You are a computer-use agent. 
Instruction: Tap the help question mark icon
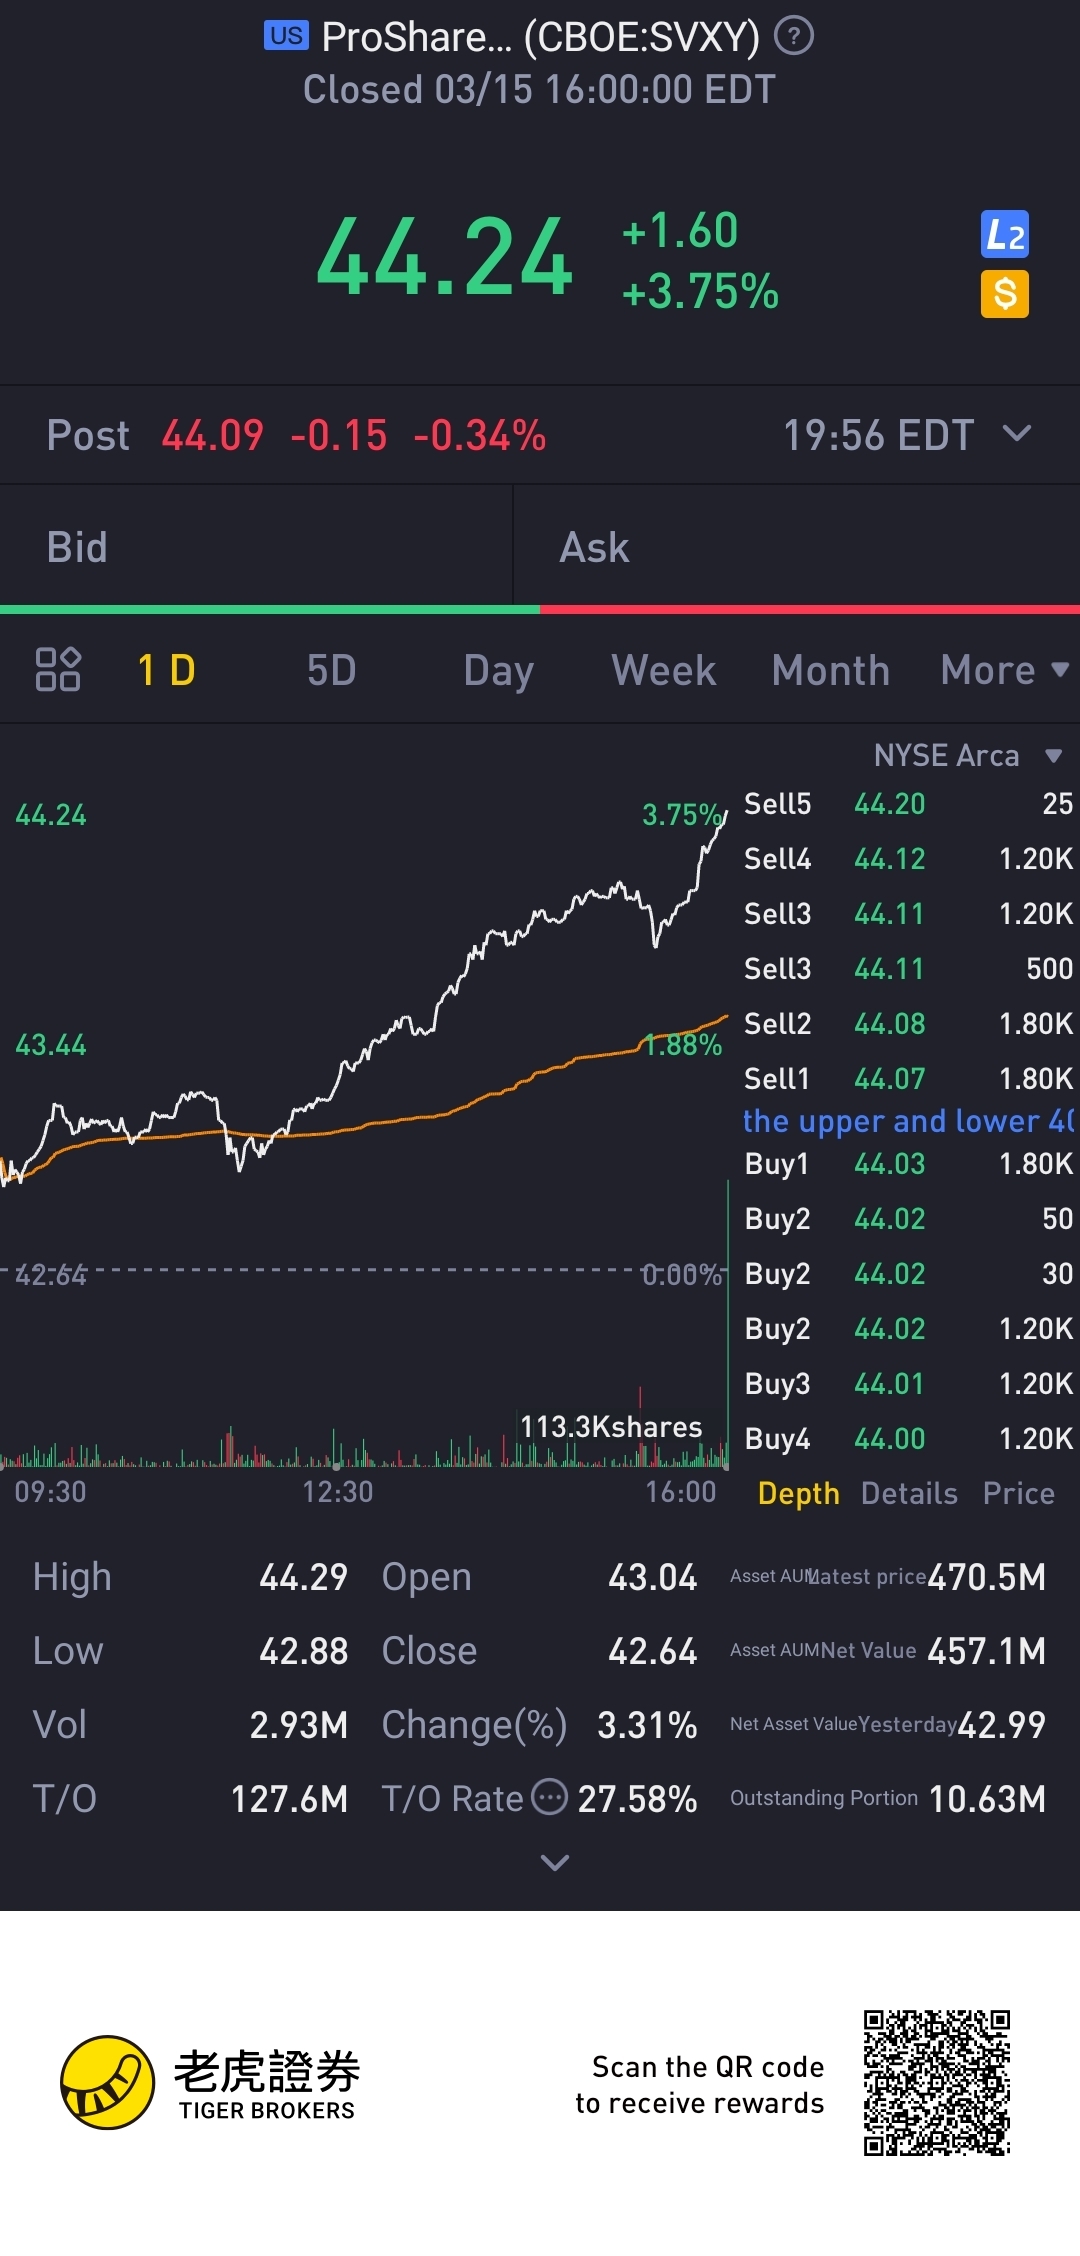[794, 36]
